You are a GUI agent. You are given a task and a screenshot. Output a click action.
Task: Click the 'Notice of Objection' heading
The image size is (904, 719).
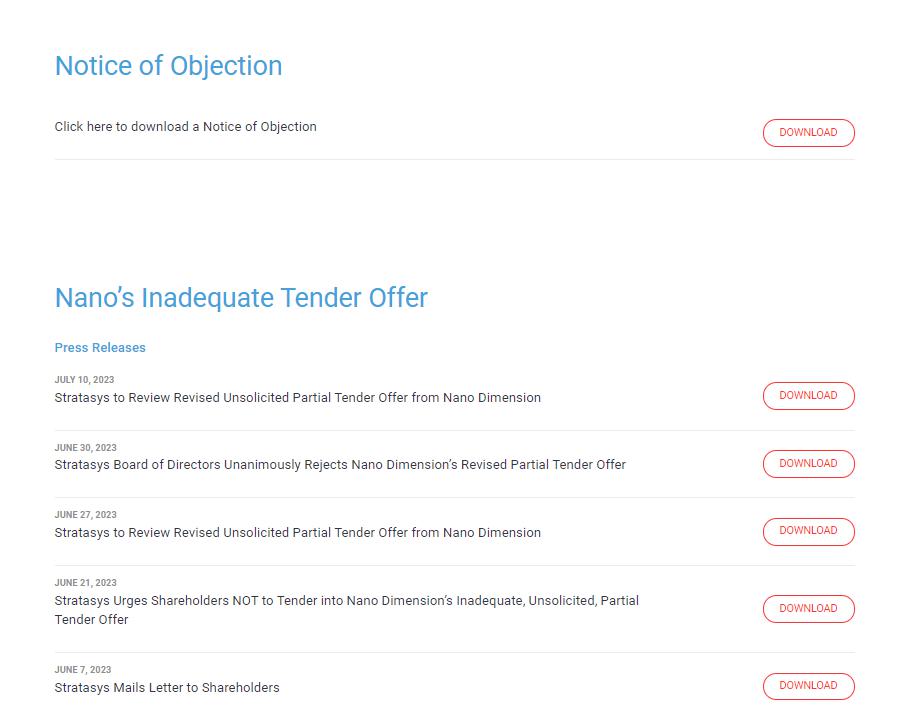click(168, 66)
